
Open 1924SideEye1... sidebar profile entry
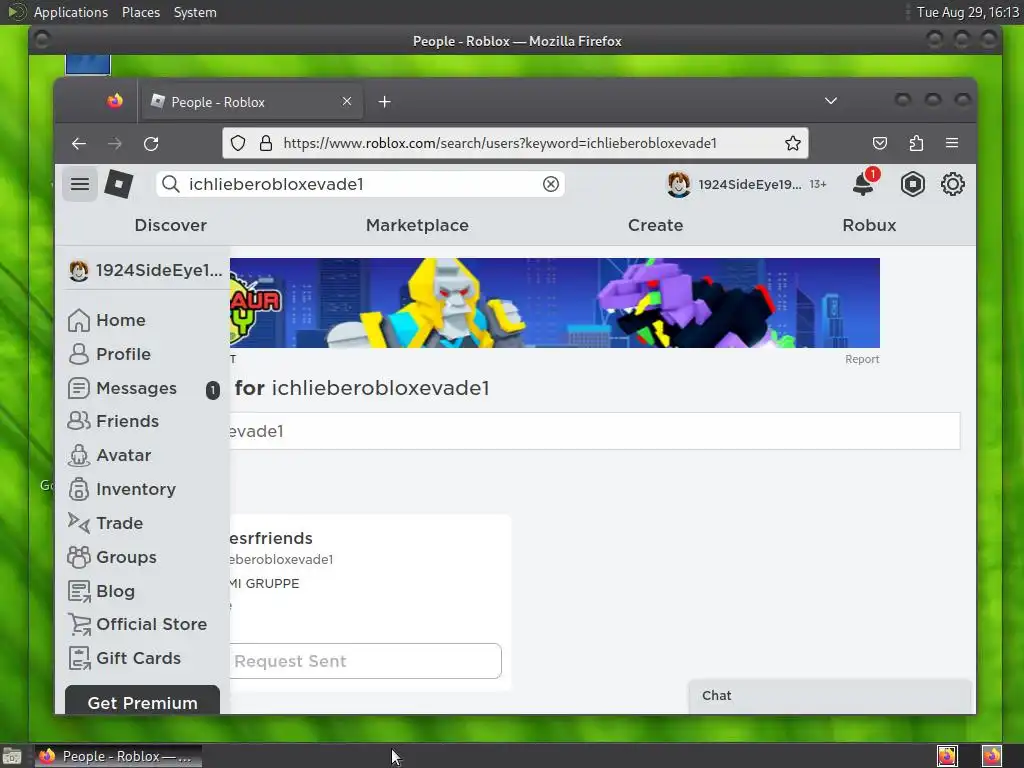(146, 270)
